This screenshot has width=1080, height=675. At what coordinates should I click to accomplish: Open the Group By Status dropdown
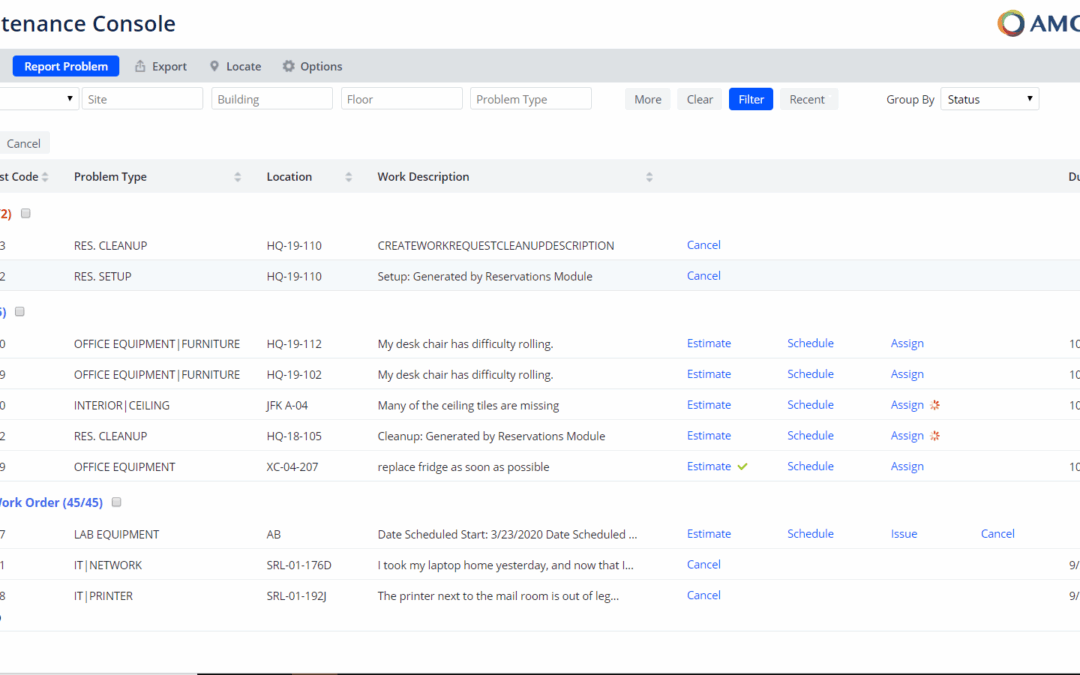tap(990, 99)
